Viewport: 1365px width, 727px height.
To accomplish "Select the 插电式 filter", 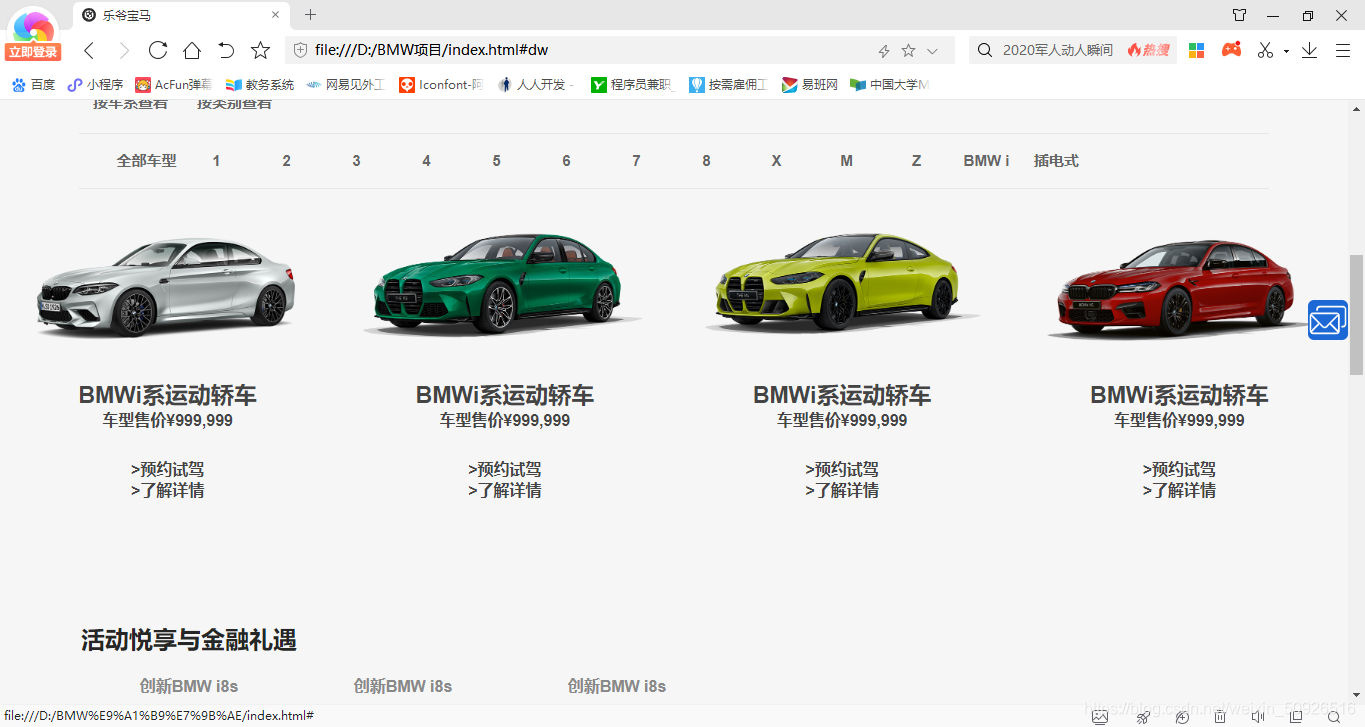I will (x=1056, y=161).
